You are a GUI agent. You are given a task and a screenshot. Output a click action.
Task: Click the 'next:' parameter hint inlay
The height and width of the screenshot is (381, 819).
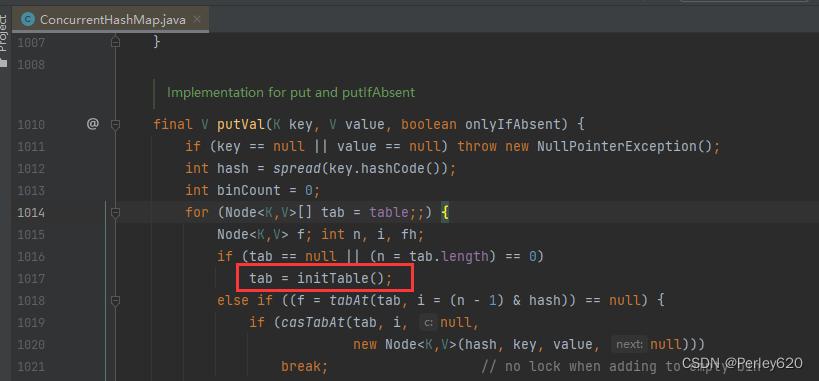coord(629,344)
